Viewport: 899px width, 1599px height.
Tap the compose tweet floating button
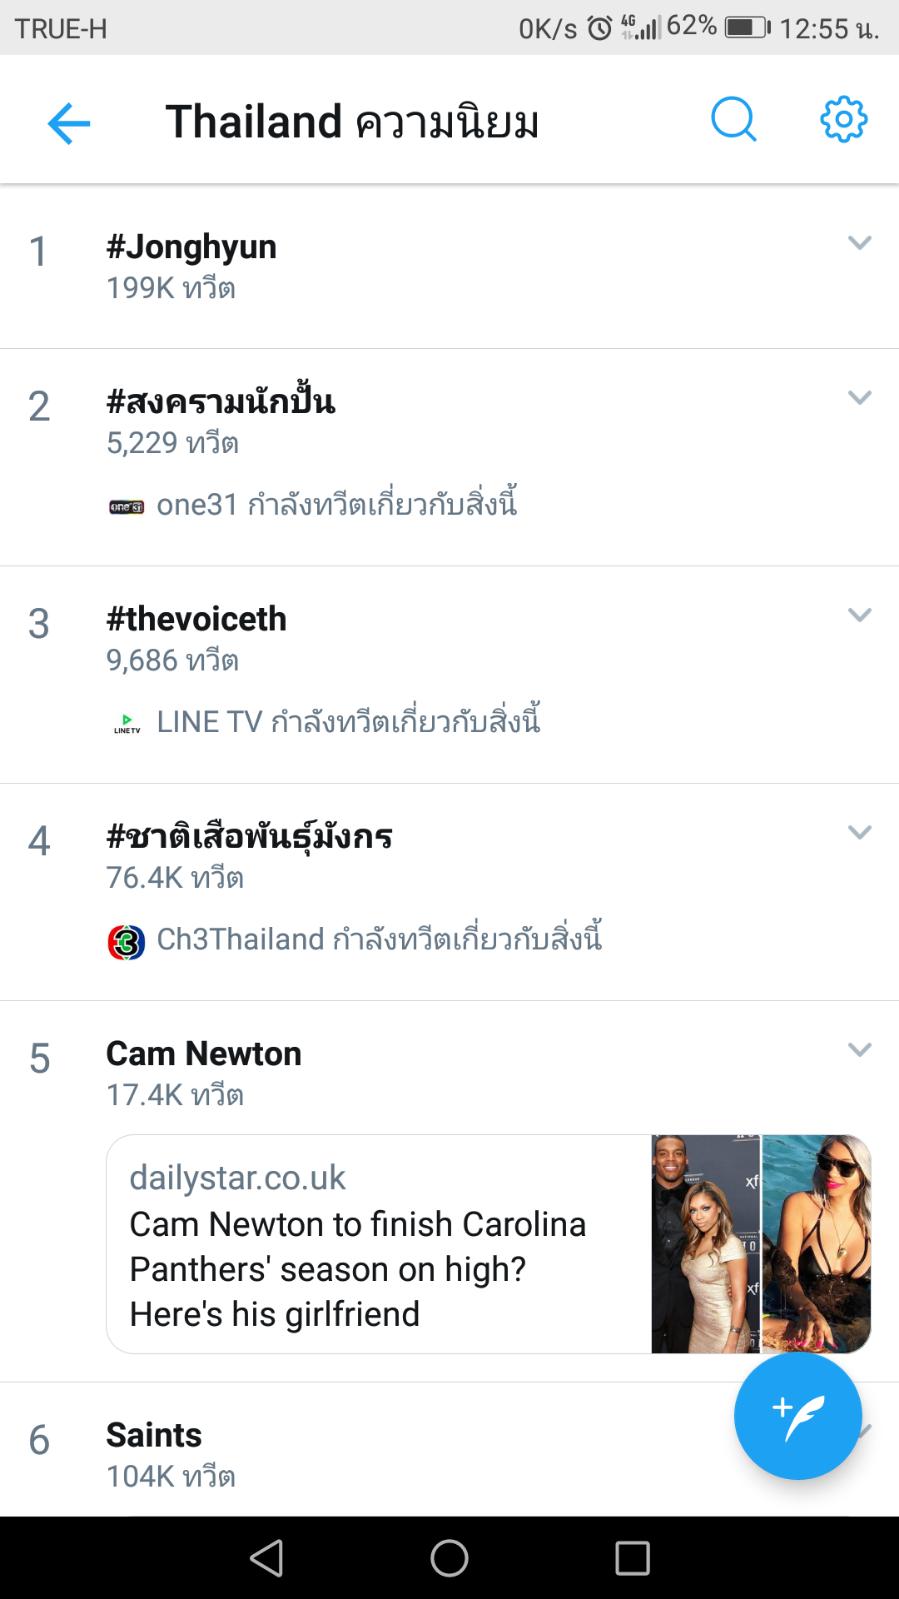pyautogui.click(x=797, y=1415)
